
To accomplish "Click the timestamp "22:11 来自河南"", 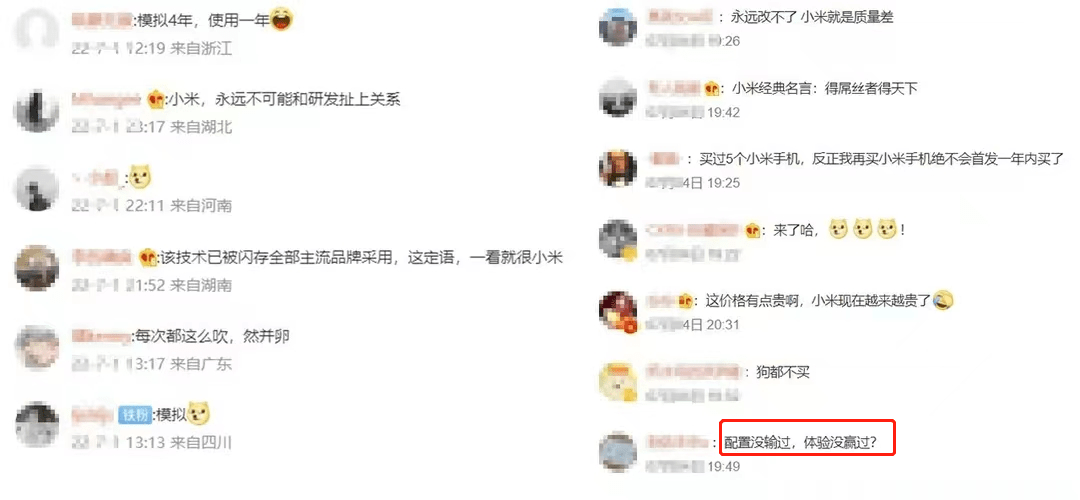I will click(178, 206).
